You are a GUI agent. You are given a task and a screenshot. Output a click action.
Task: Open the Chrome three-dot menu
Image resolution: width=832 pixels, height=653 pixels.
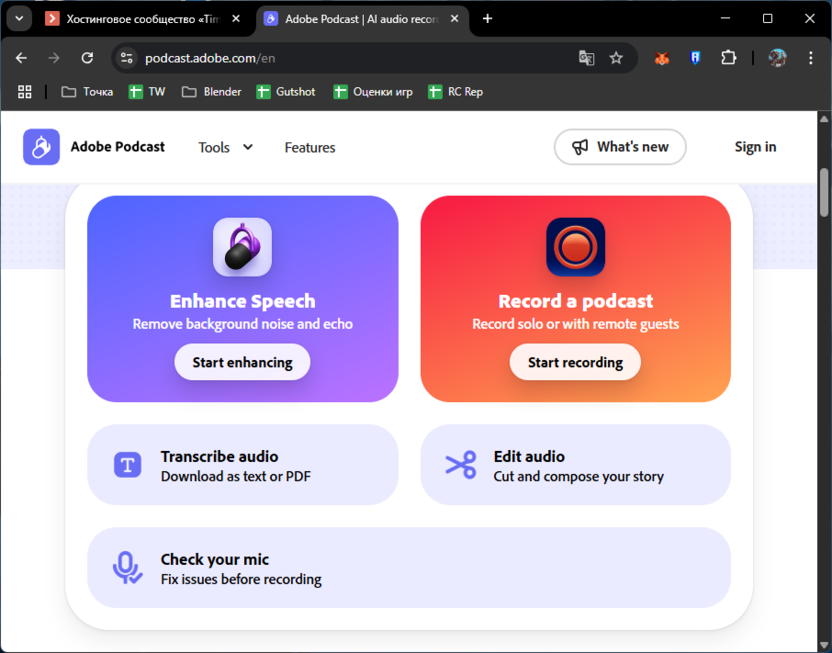tap(811, 58)
